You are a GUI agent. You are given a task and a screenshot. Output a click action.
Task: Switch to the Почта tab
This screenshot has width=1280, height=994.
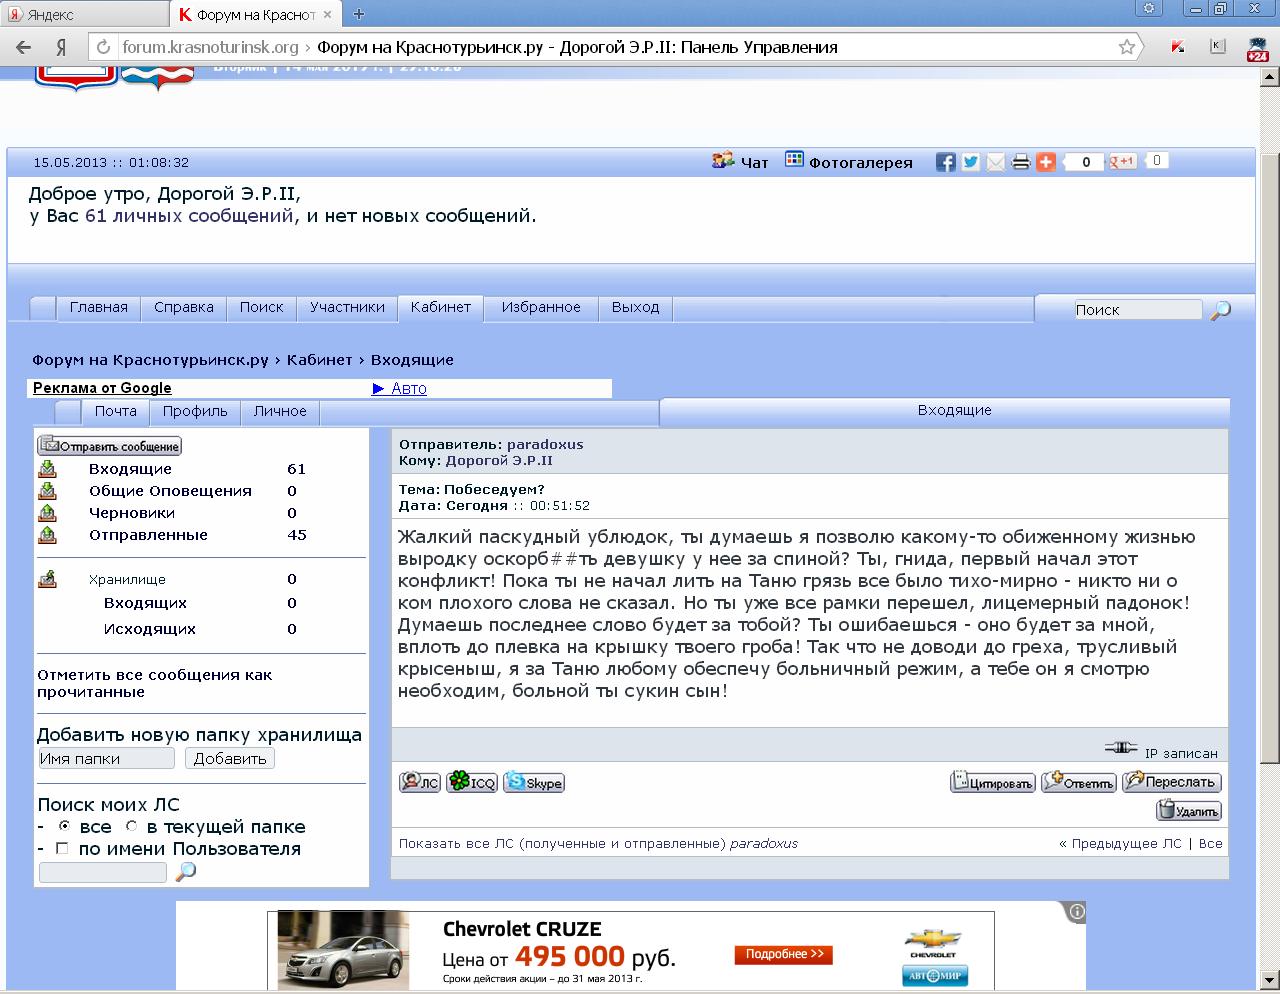click(116, 411)
